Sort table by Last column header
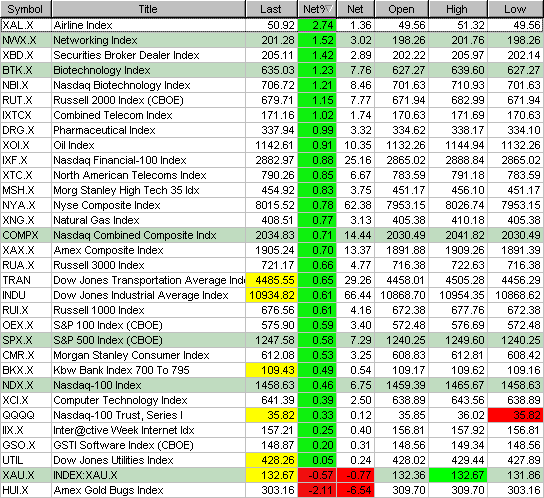This screenshot has width=544, height=498. (x=271, y=9)
